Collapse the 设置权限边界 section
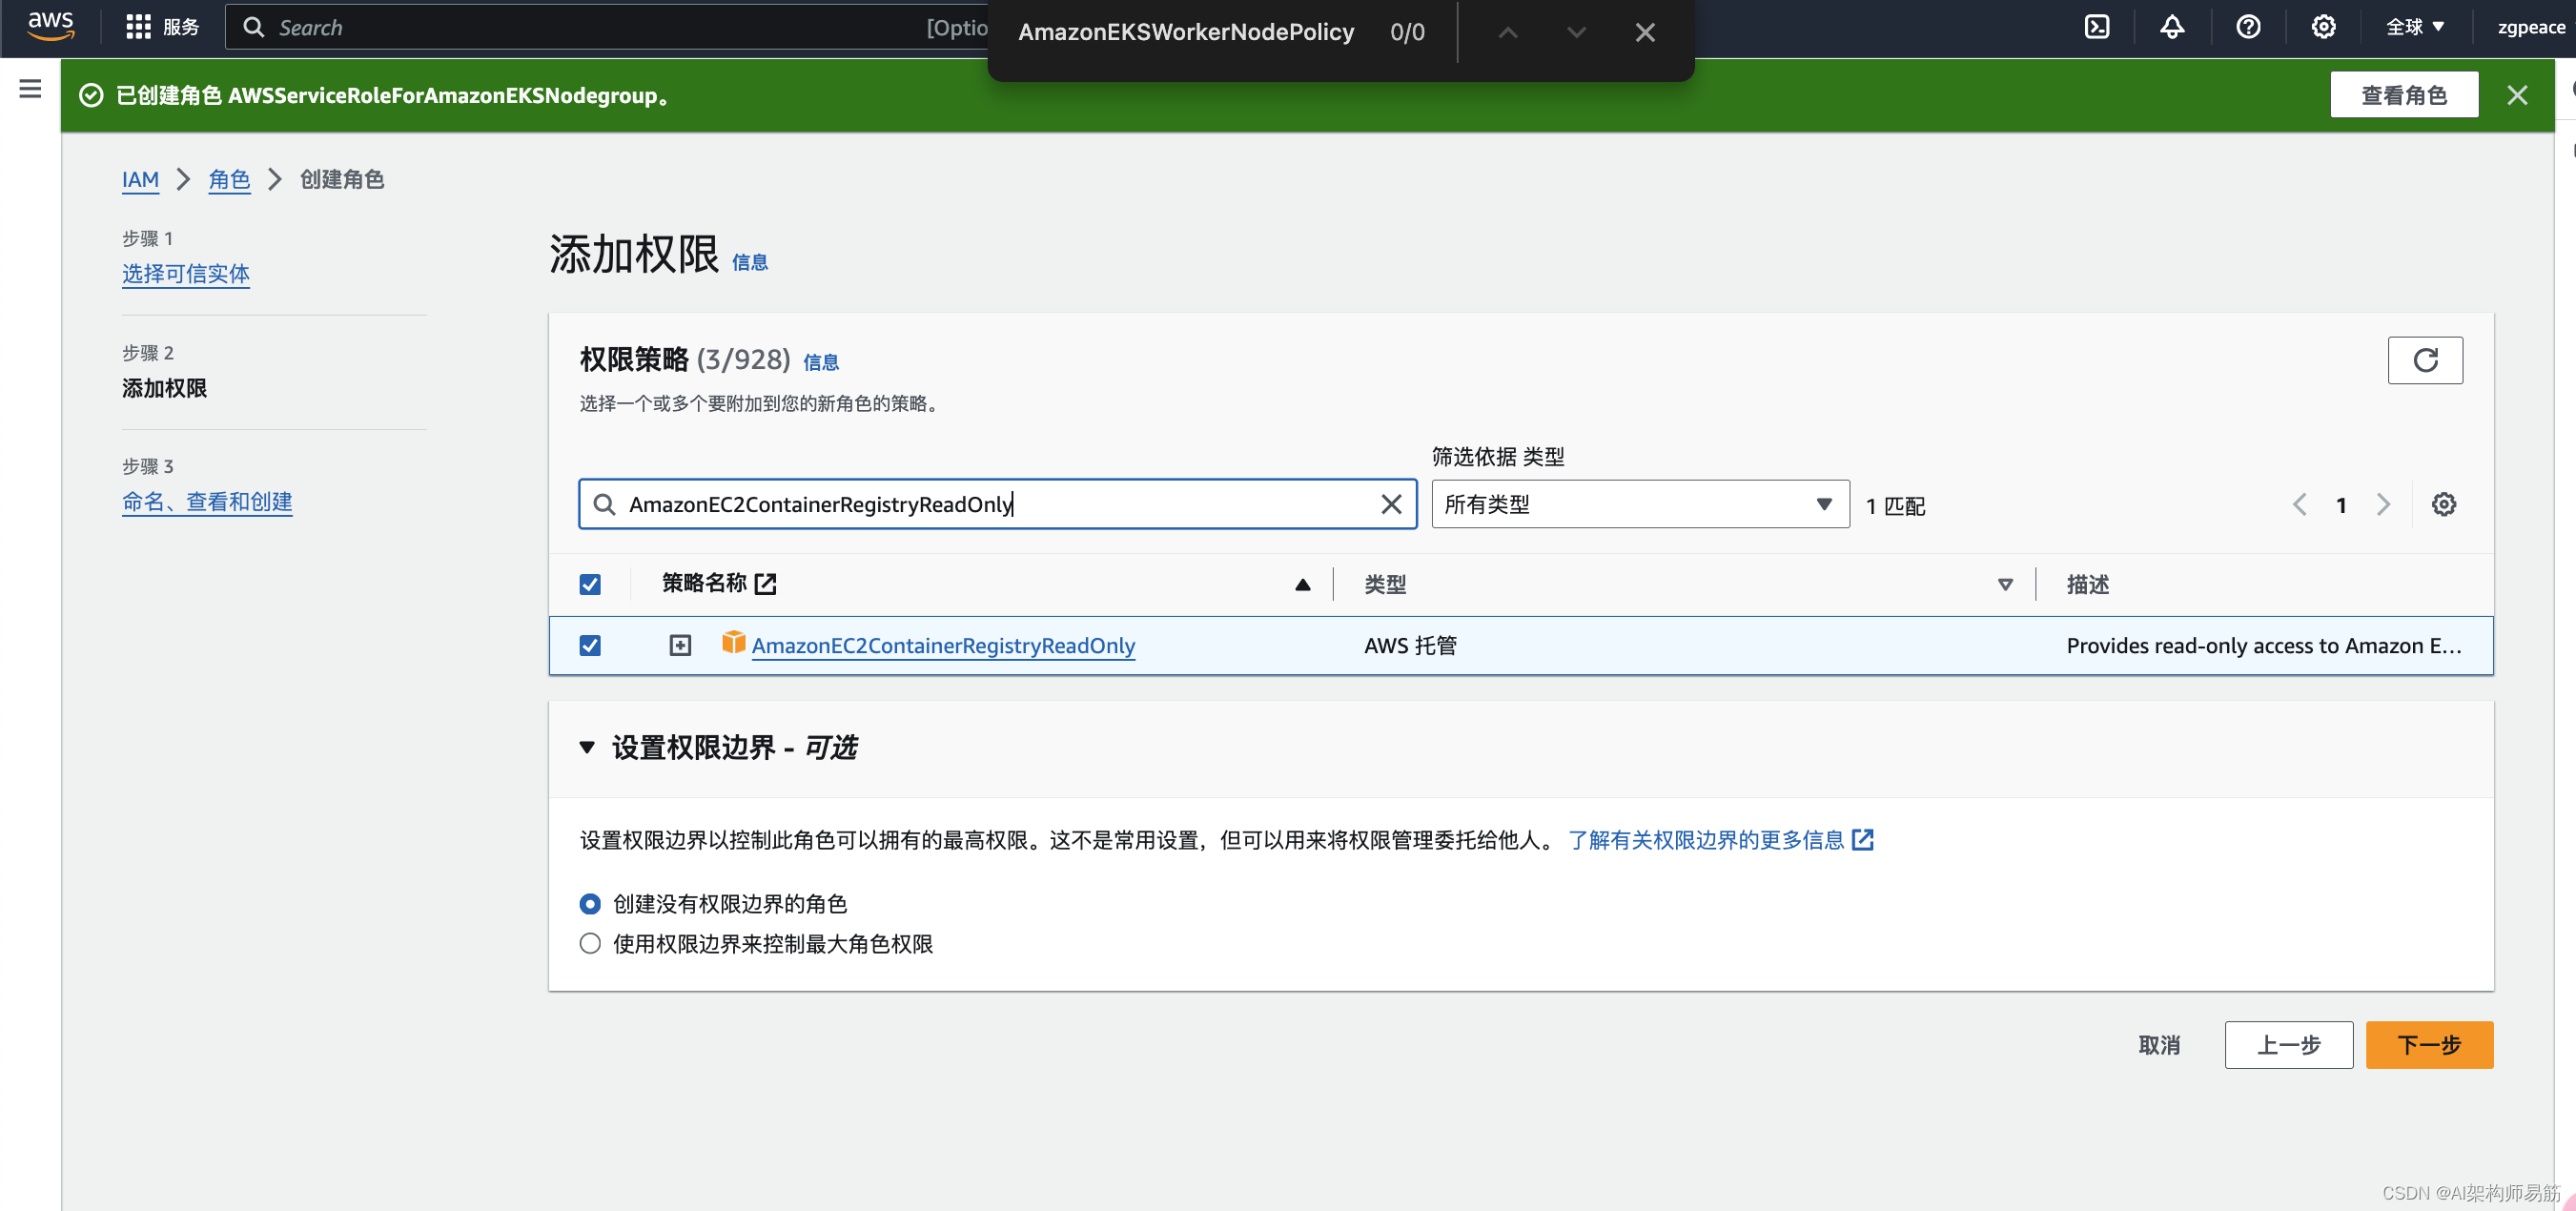The height and width of the screenshot is (1211, 2576). [x=587, y=747]
